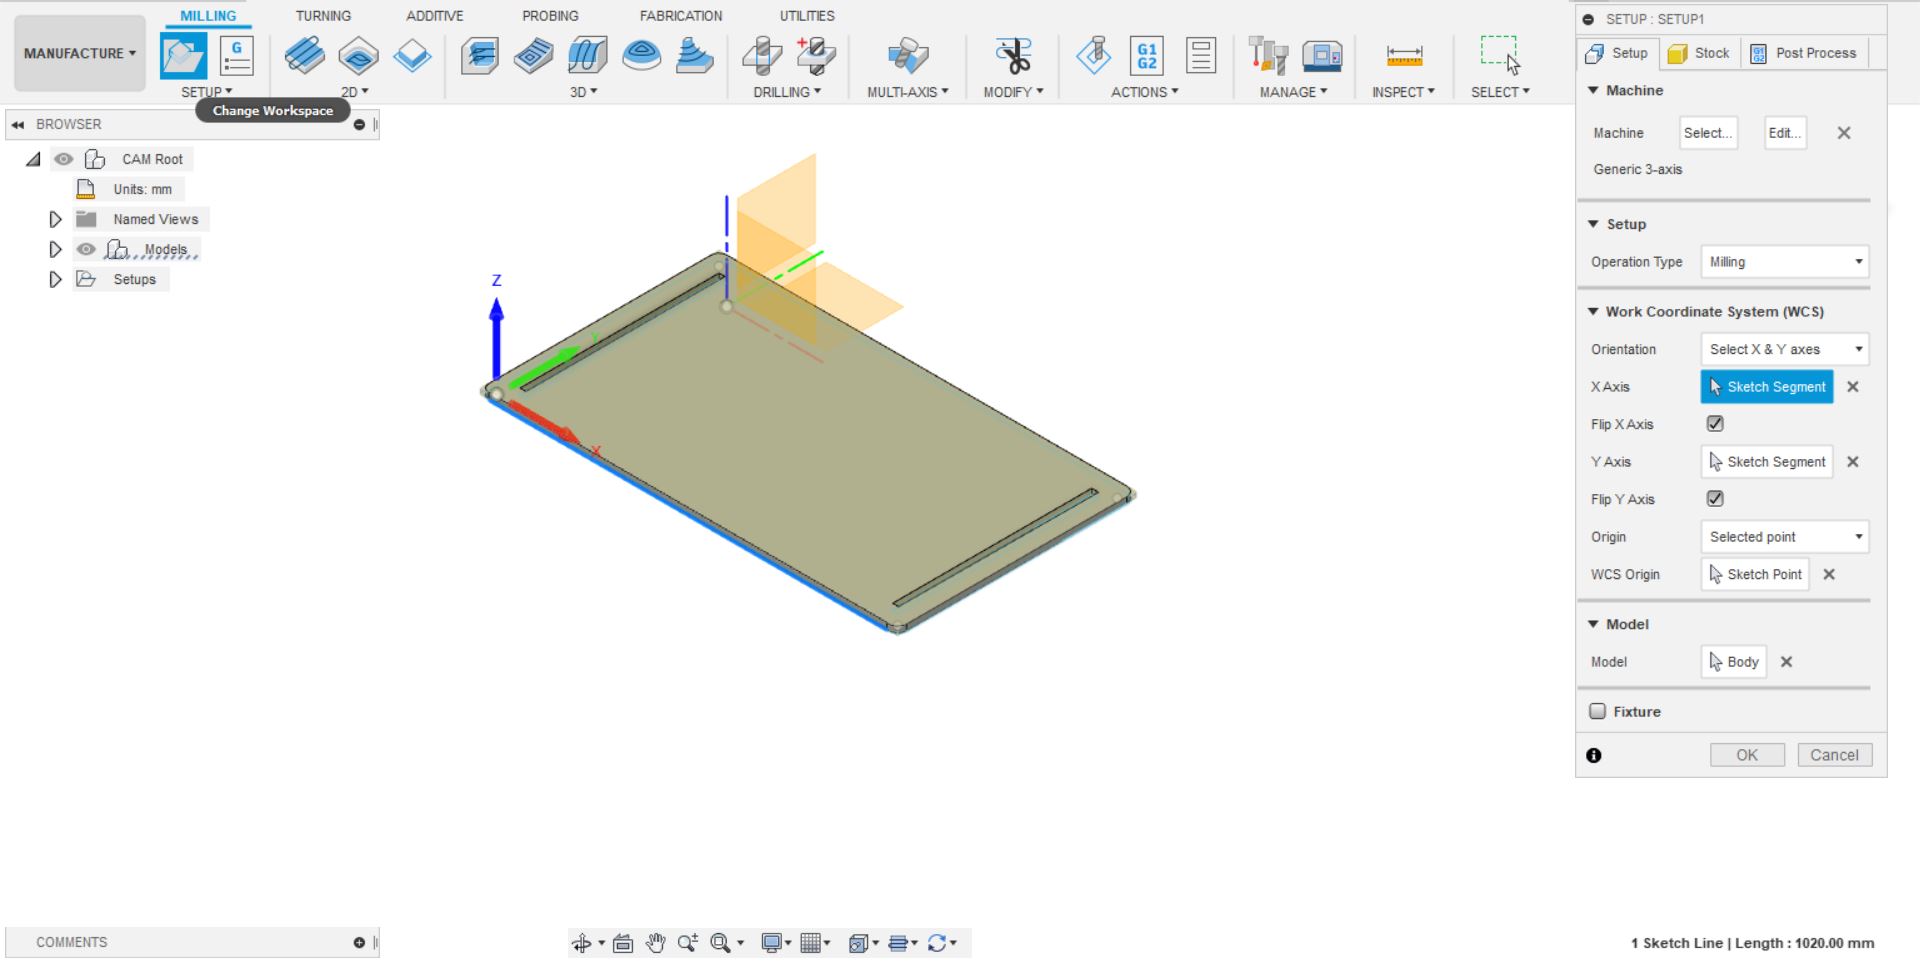
Task: Click the Grid and Snaps icon
Action: (810, 943)
